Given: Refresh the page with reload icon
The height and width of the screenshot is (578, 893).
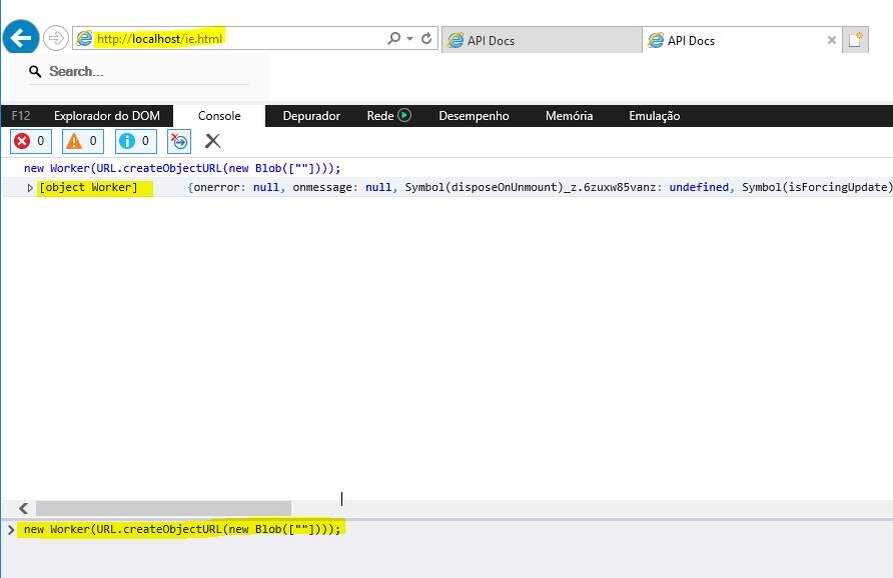Looking at the screenshot, I should pos(426,38).
